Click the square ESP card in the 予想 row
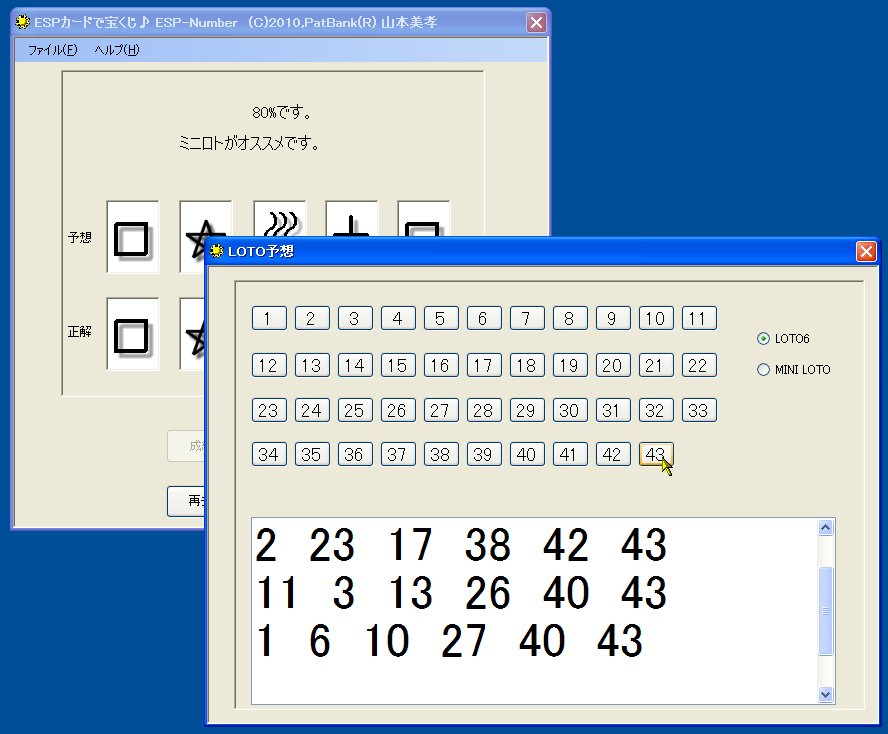The image size is (888, 734). [132, 237]
